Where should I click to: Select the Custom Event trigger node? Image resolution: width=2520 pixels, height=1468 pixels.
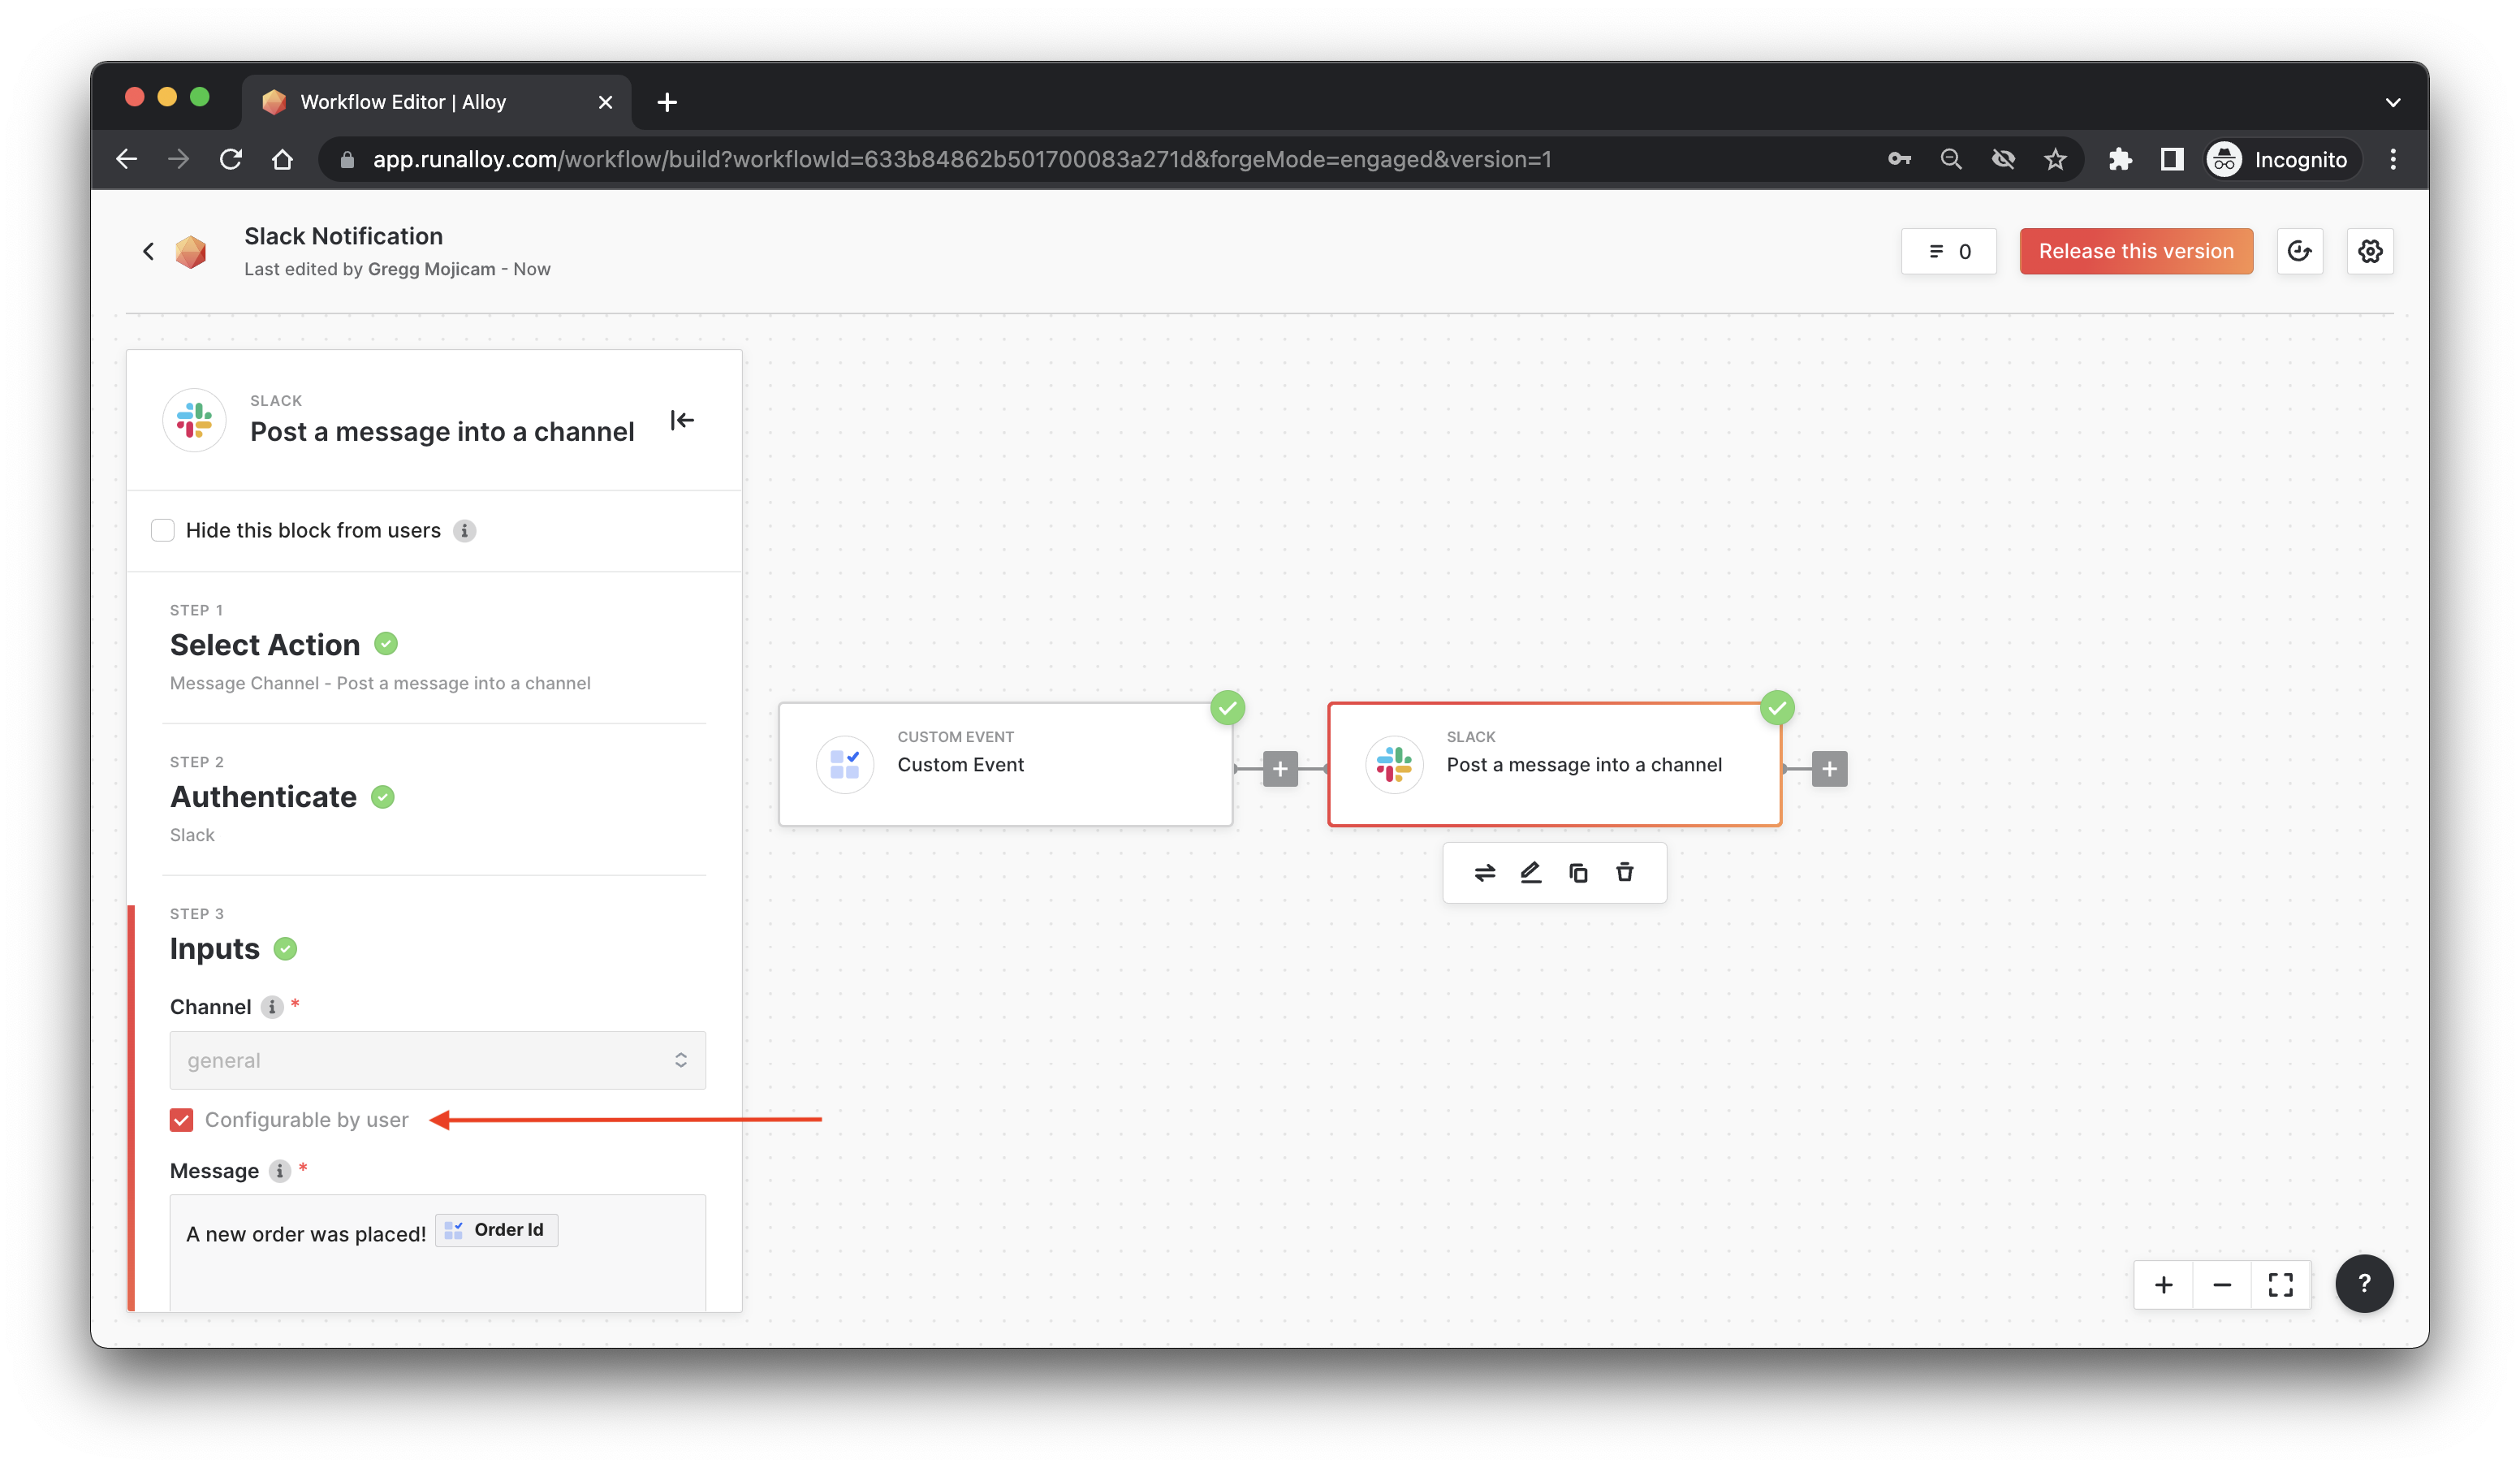tap(1005, 765)
